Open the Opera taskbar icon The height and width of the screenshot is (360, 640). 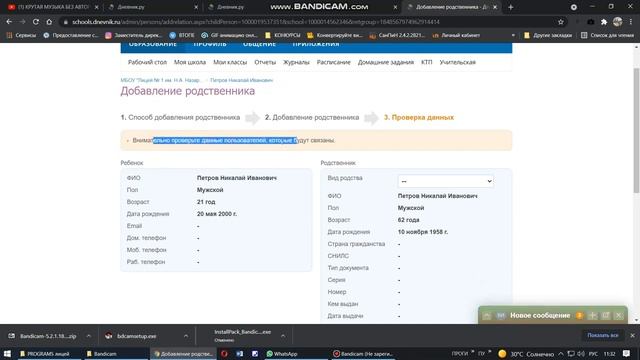click(224, 354)
